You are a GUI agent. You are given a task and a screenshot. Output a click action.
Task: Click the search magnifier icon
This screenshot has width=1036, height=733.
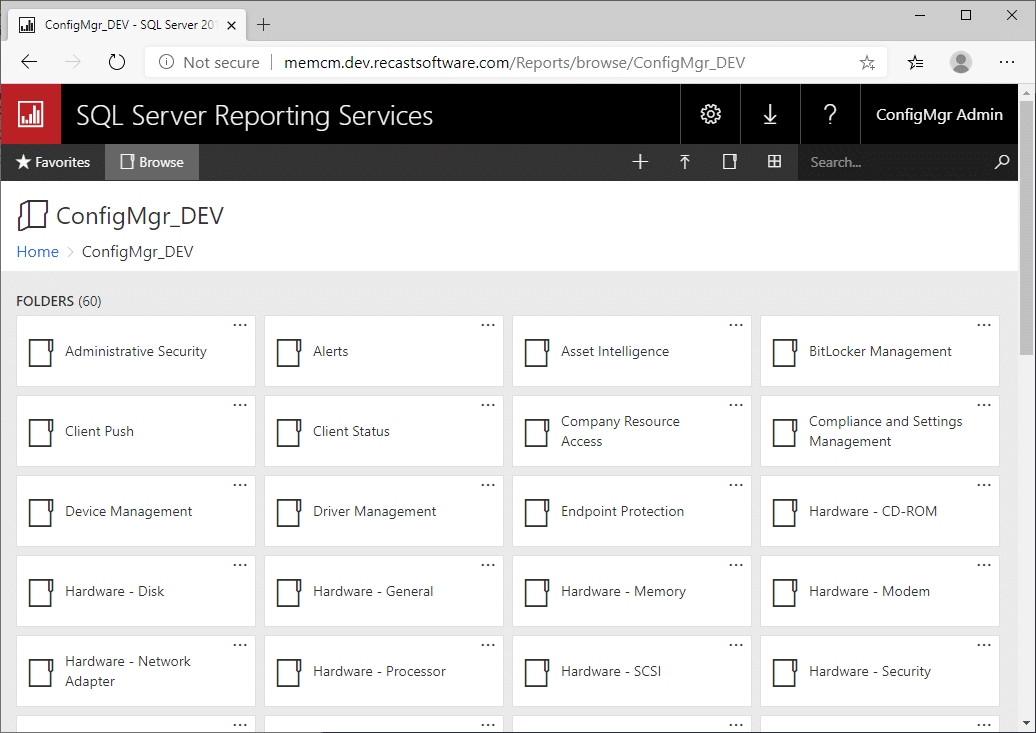coord(1002,162)
